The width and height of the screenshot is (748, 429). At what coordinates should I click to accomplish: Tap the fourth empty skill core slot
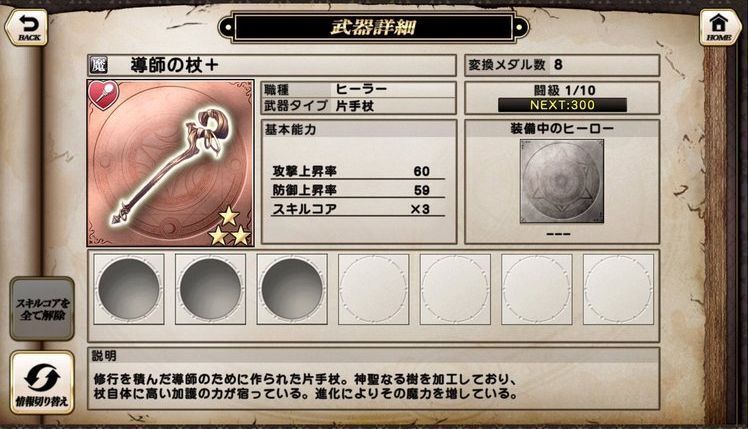[374, 289]
